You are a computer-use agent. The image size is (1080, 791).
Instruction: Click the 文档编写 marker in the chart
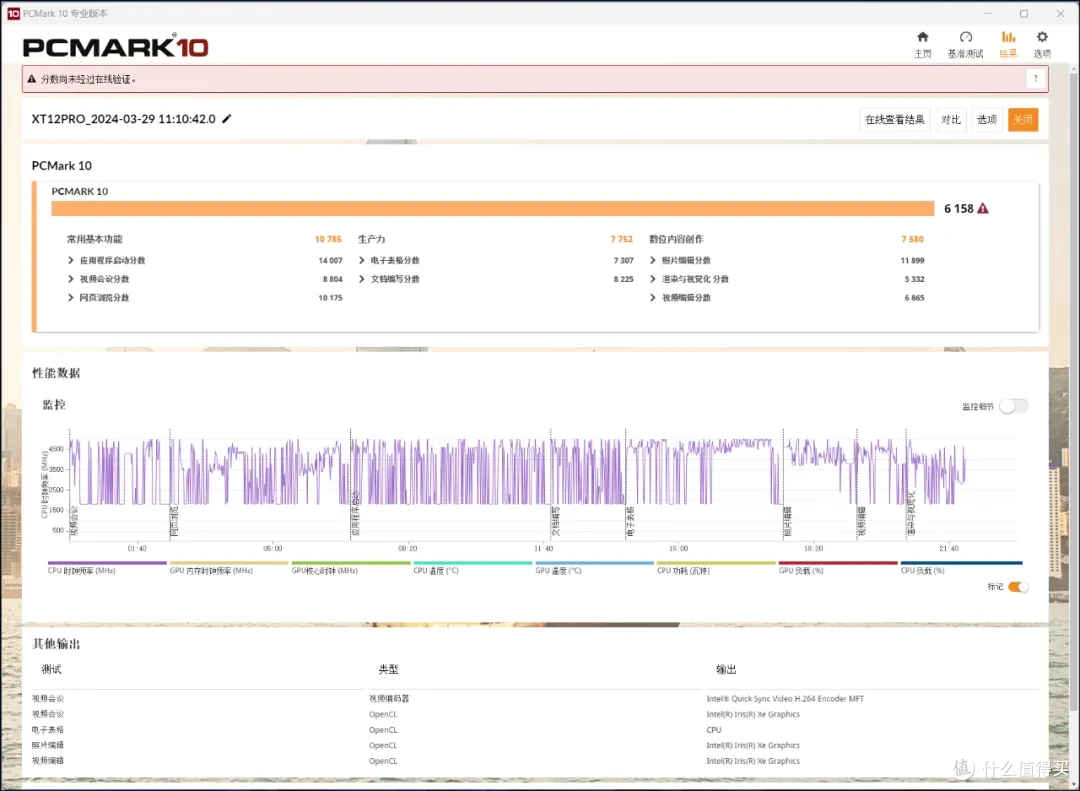[x=556, y=522]
